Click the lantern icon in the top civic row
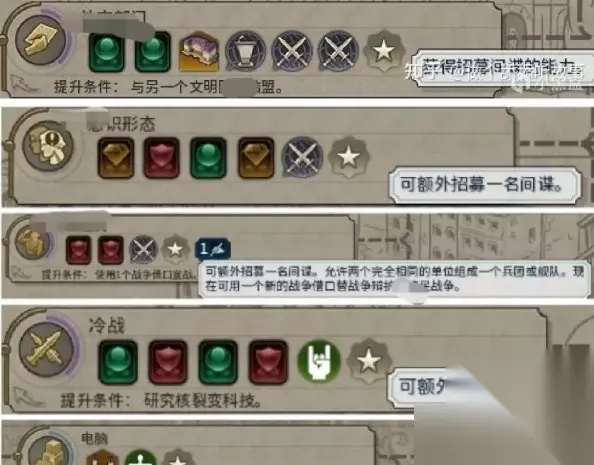This screenshot has width=594, height=465. (245, 51)
